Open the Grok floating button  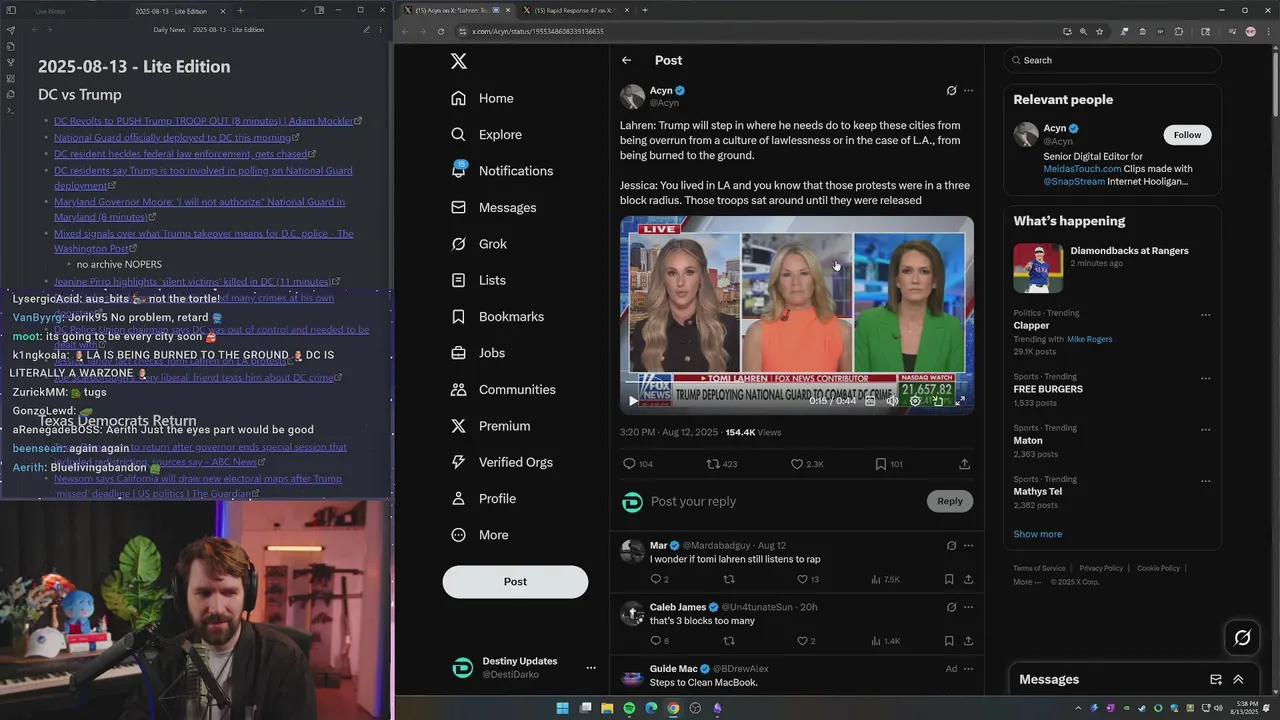coord(1243,637)
